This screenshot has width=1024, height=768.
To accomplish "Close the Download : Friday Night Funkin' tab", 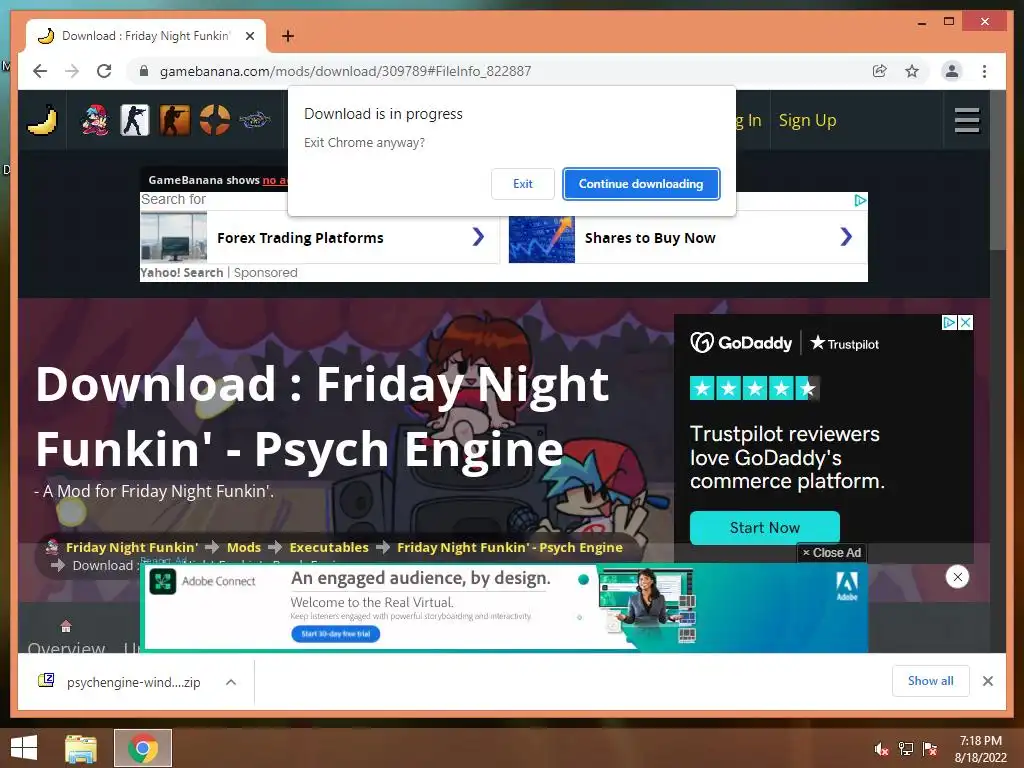I will click(x=250, y=36).
